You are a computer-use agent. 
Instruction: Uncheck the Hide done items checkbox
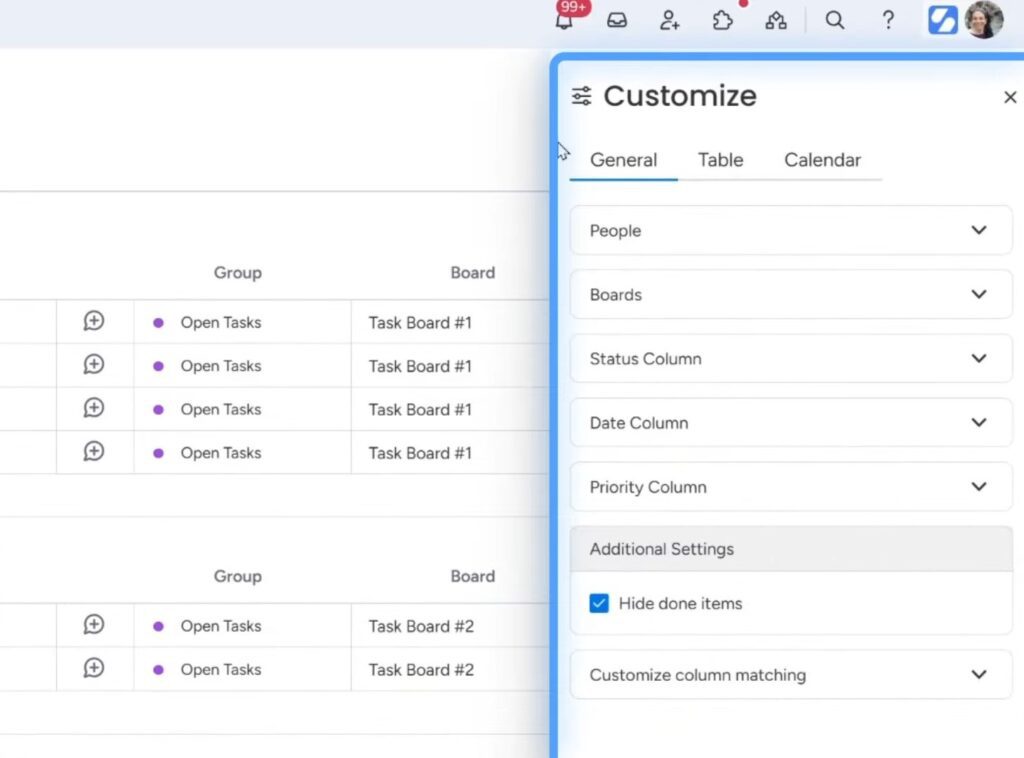coord(599,603)
